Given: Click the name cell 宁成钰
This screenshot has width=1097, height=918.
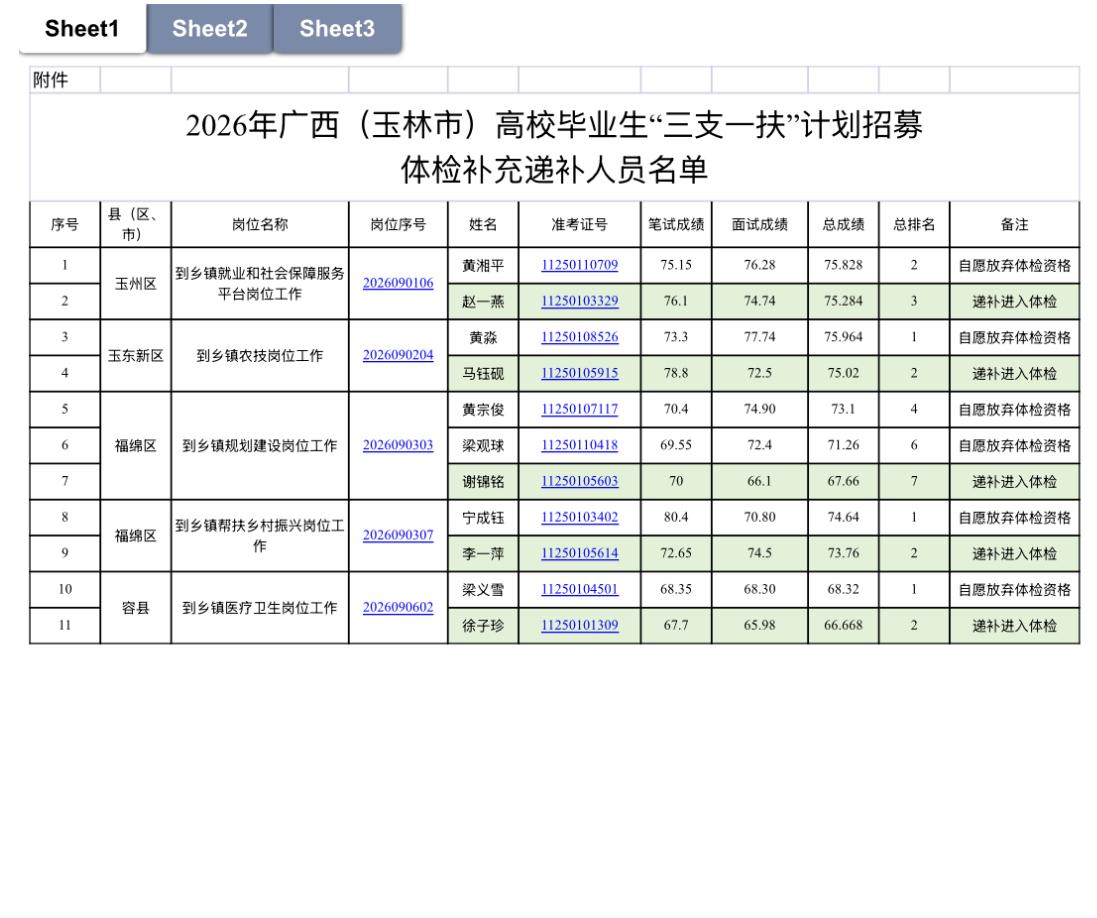Looking at the screenshot, I should [x=483, y=517].
